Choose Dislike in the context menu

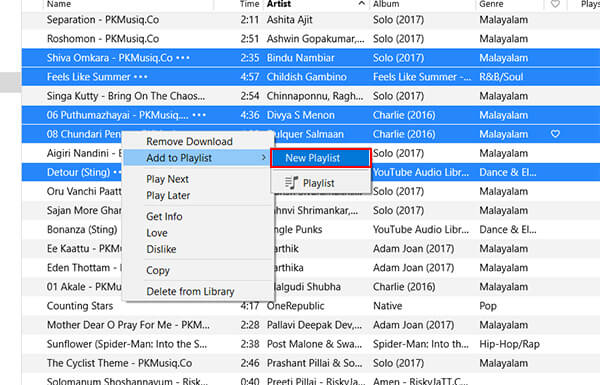pos(161,249)
